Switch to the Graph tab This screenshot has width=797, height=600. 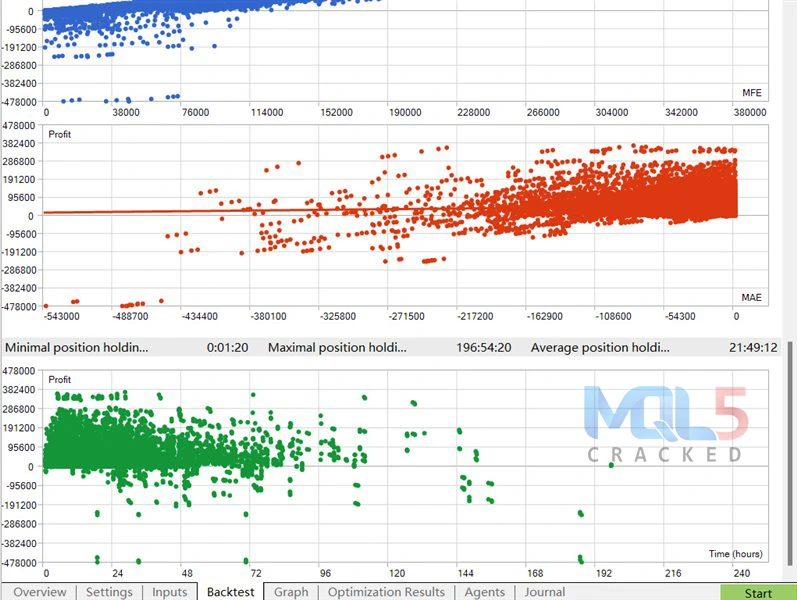click(291, 592)
